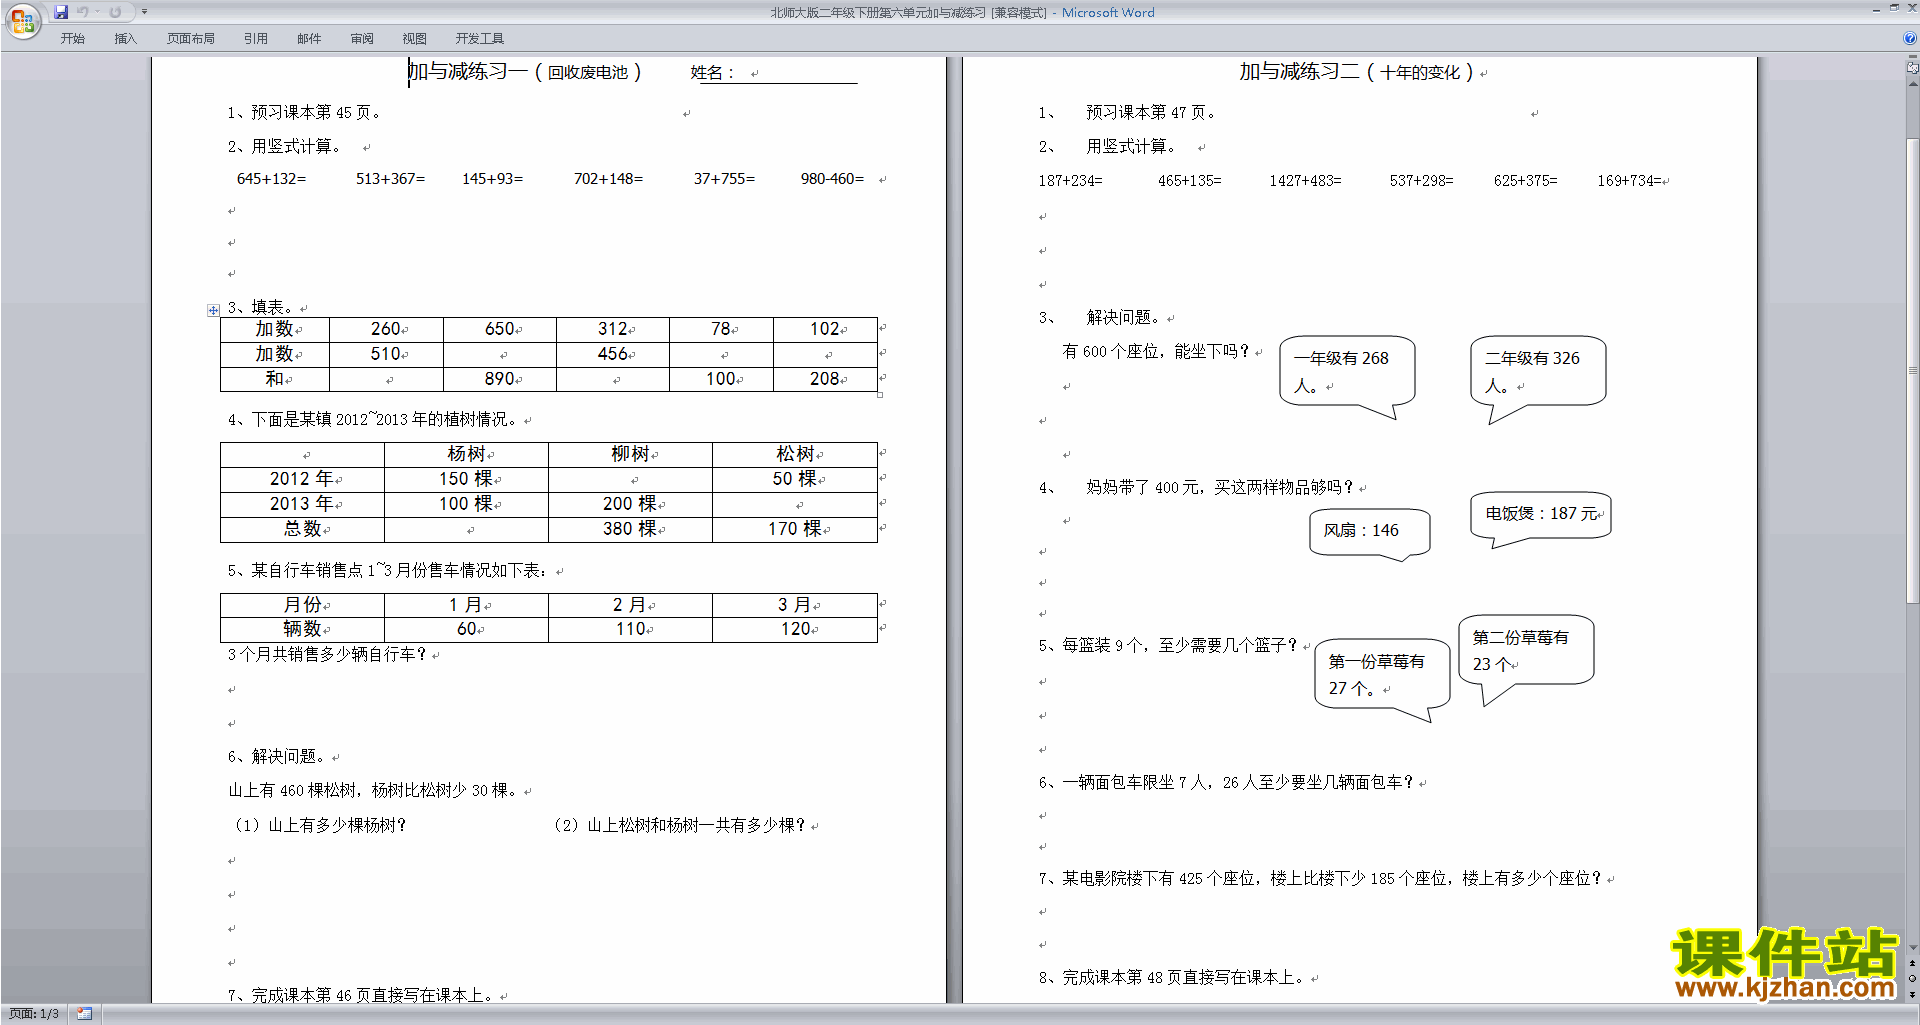This screenshot has height=1025, width=1920.
Task: Click the 页面: 1/3 status bar indicator
Action: point(34,1014)
